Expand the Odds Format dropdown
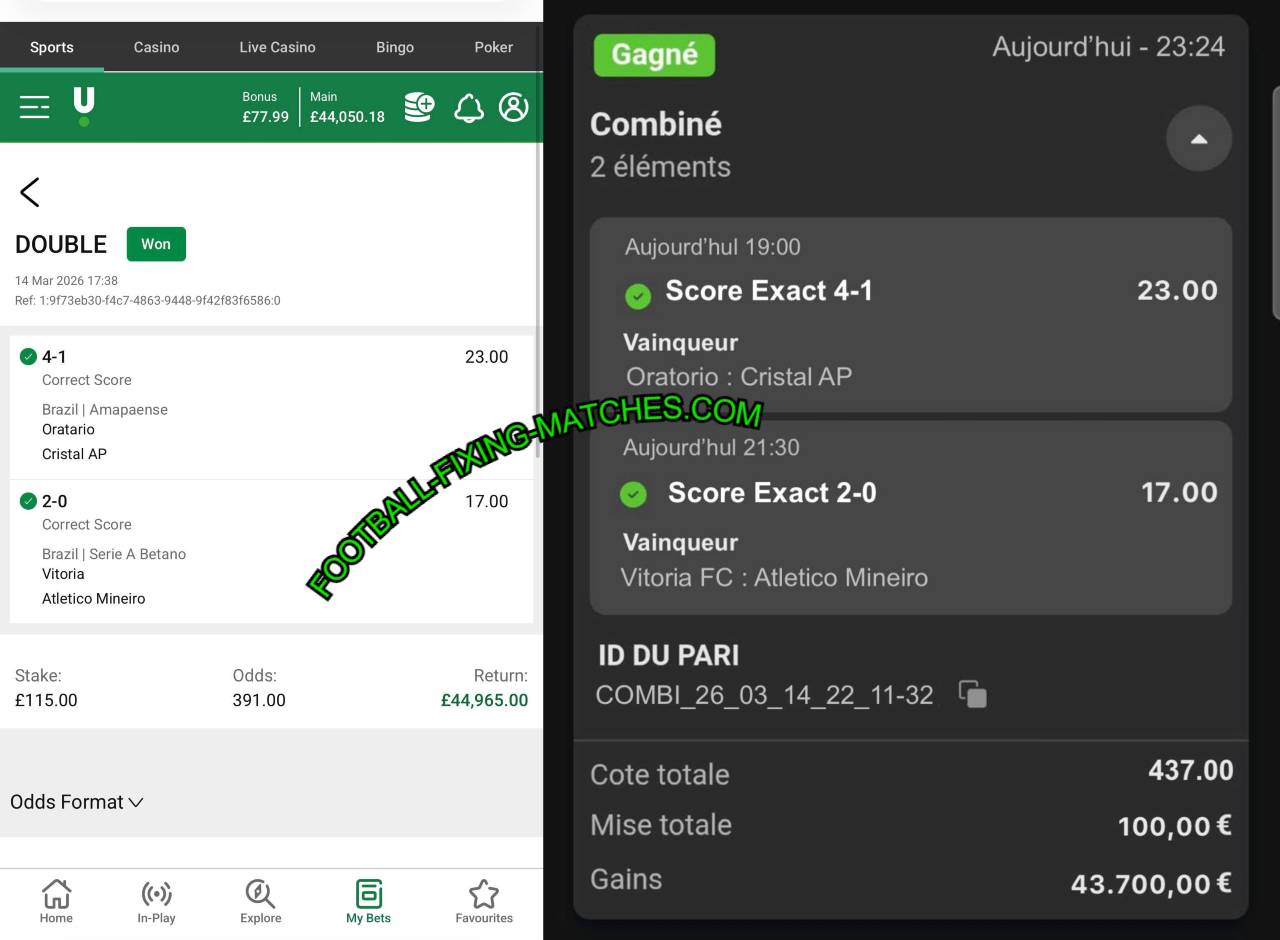 point(77,802)
